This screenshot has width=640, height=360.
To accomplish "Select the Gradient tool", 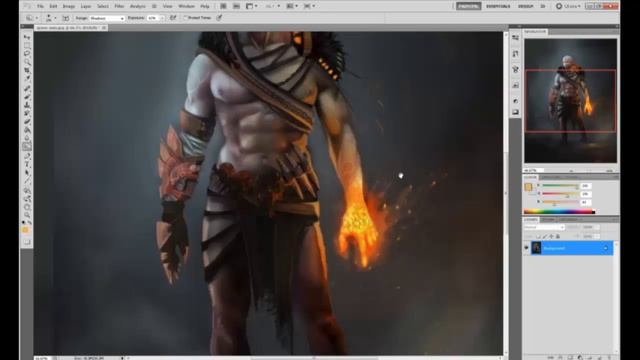I will tap(27, 130).
